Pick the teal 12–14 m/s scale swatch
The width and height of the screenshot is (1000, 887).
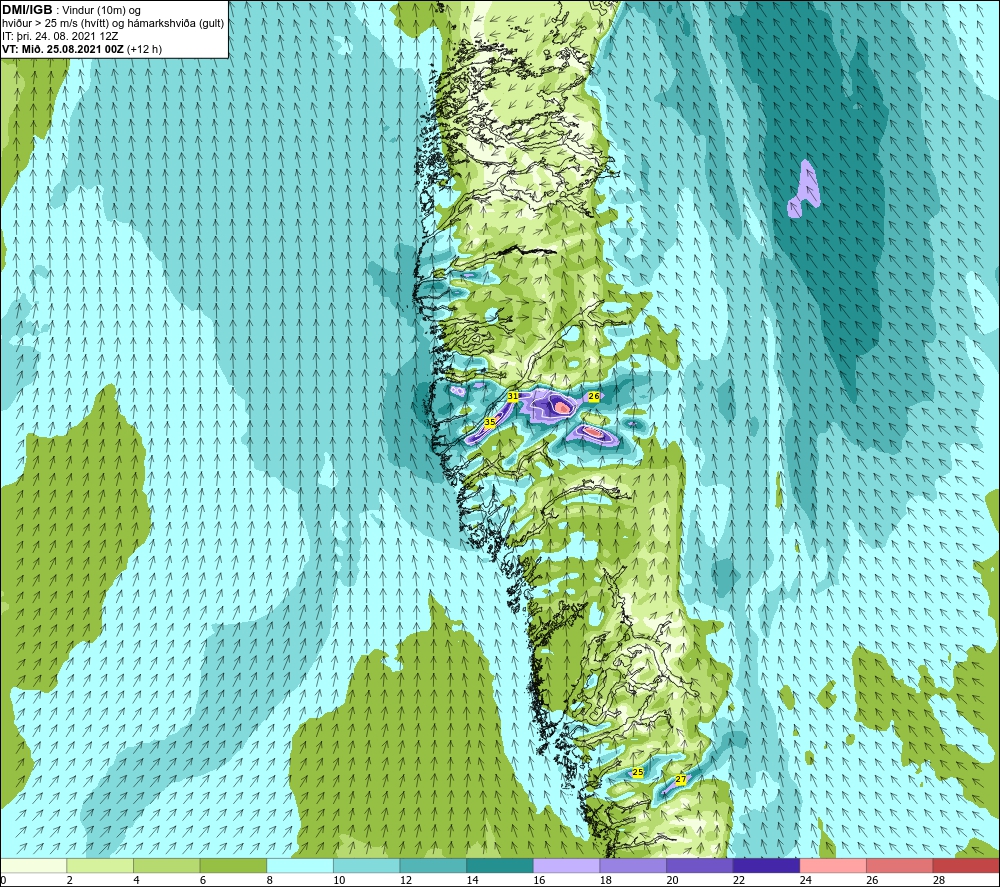[x=433, y=866]
